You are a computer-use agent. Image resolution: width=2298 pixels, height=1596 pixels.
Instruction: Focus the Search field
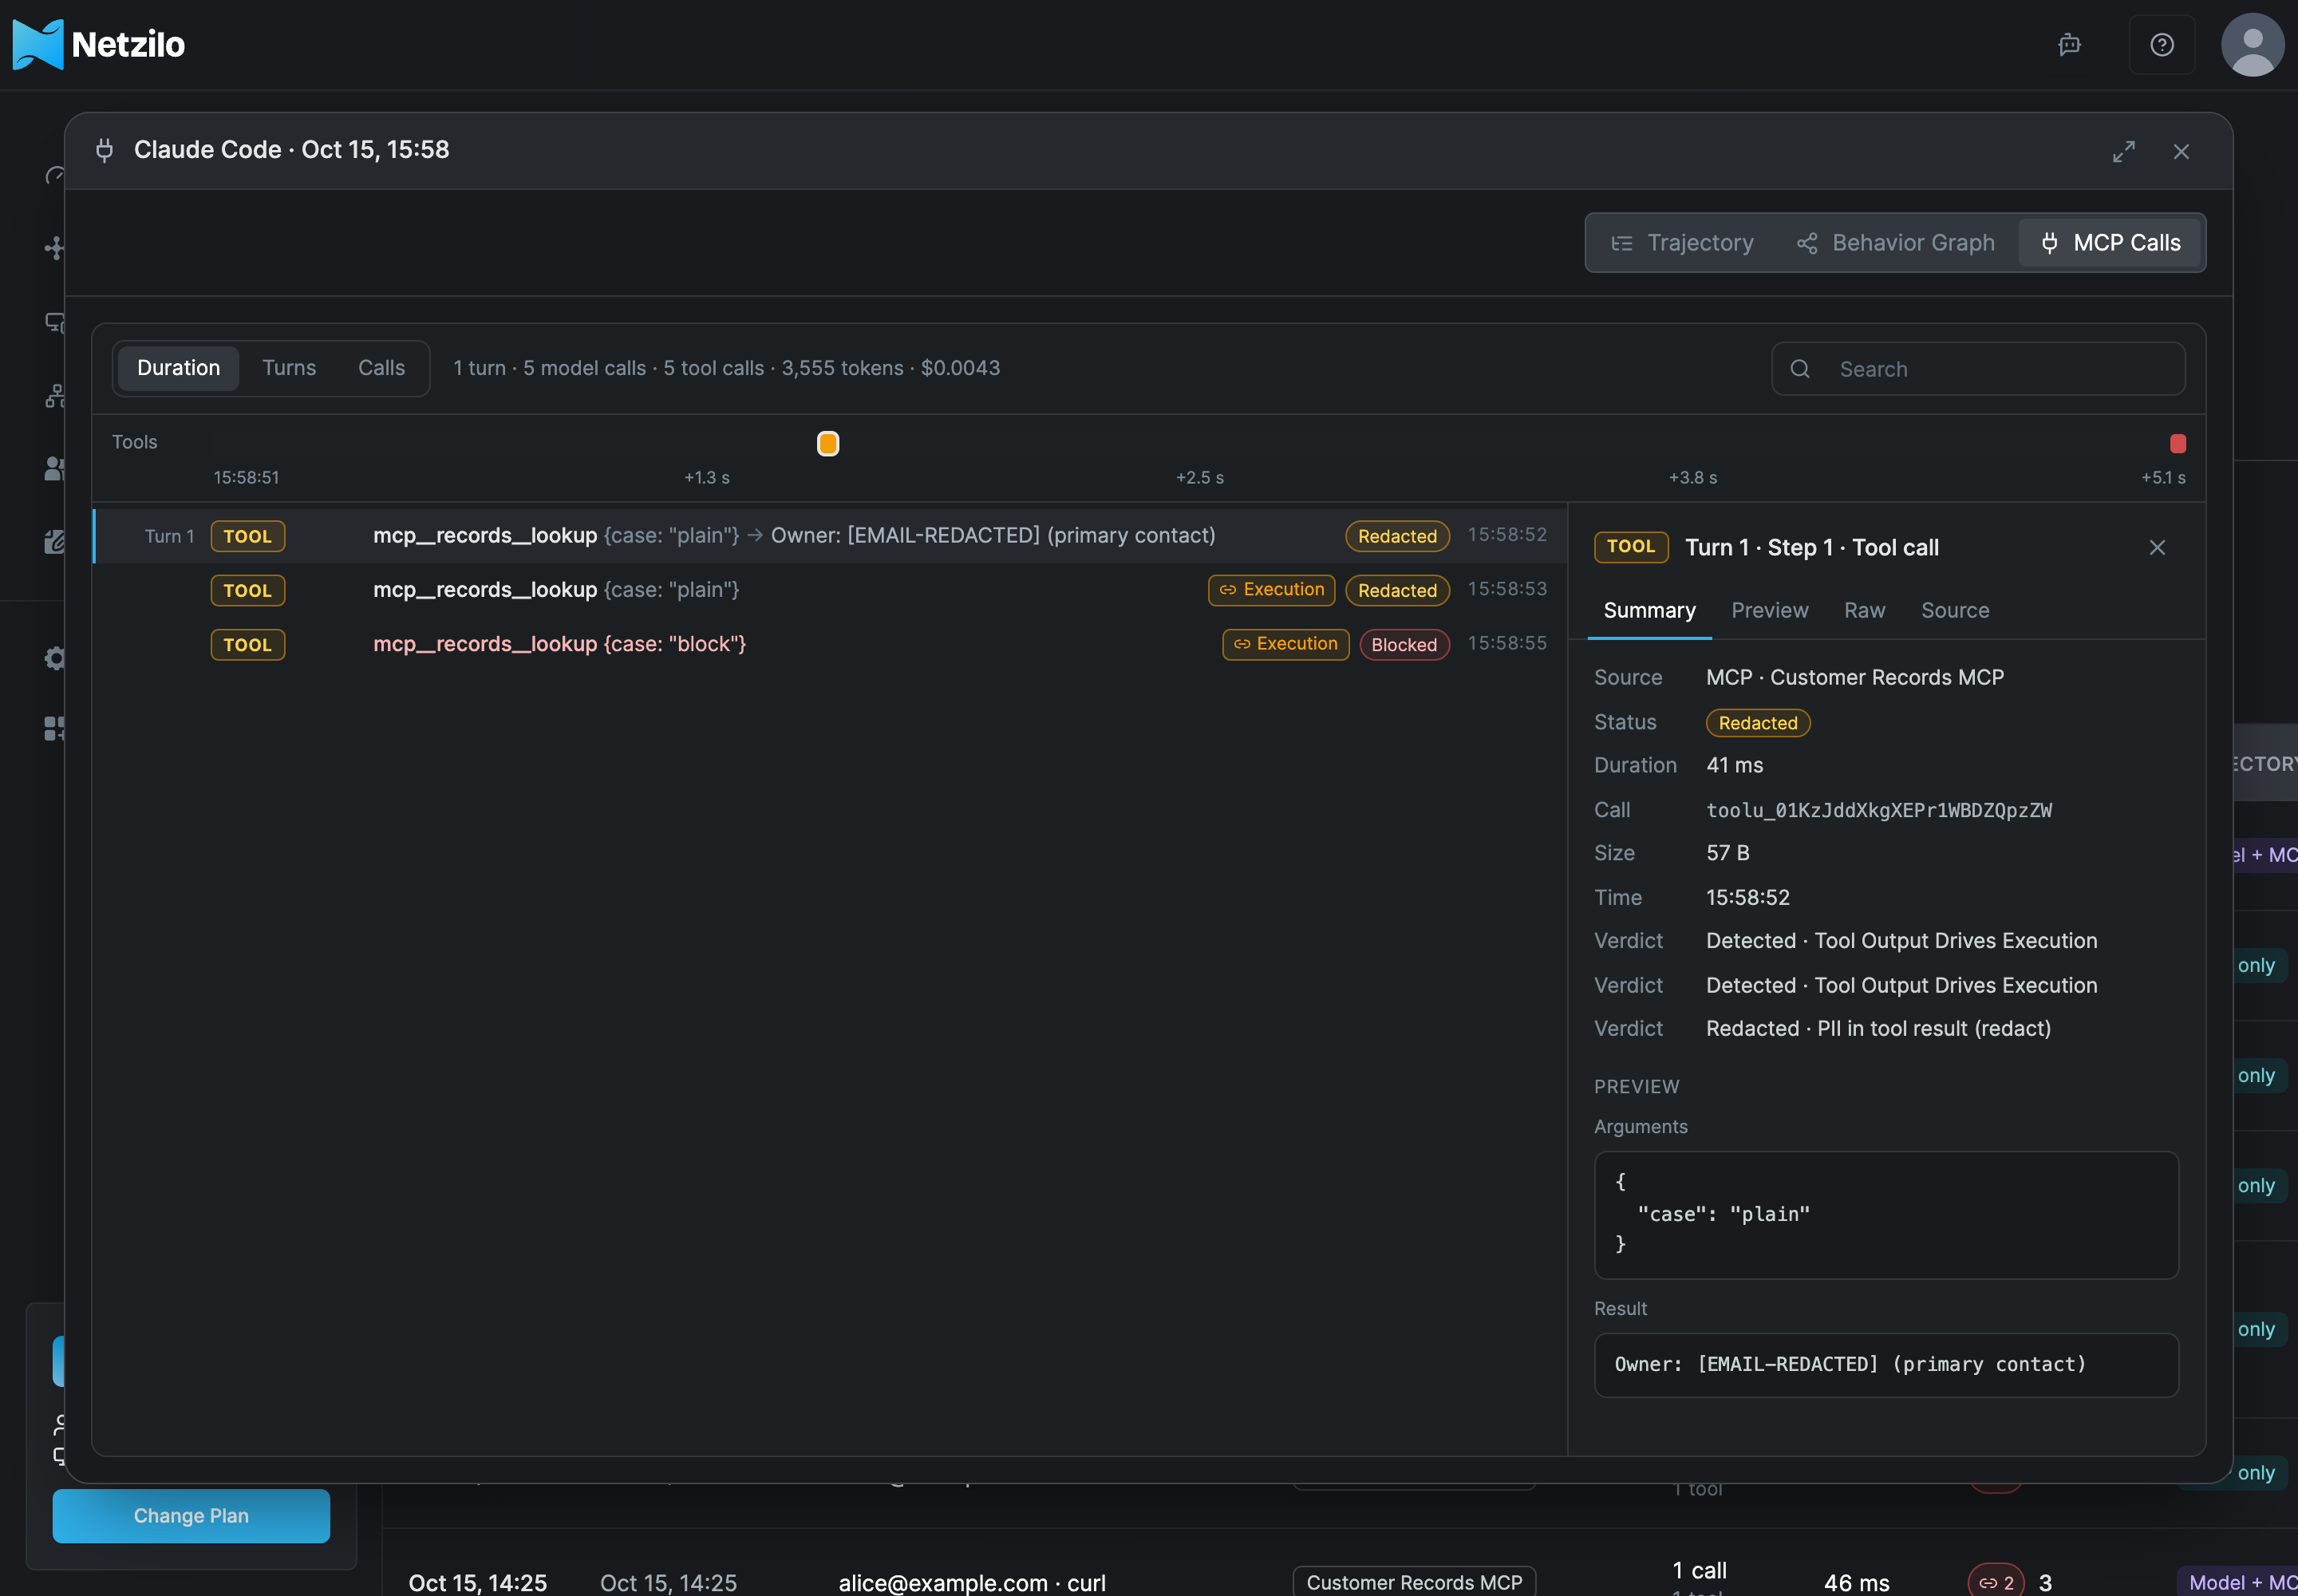click(1977, 369)
